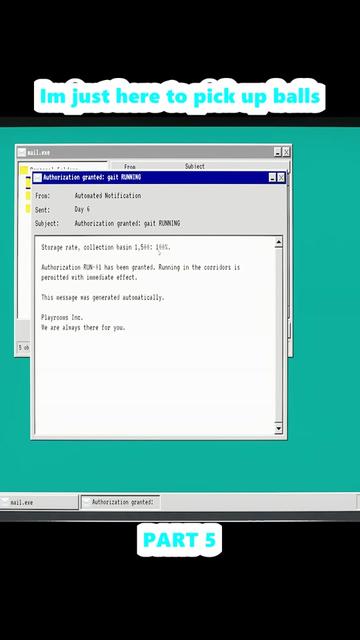Close the Authorization granted email window
Screen dimensions: 360x640
[x=281, y=178]
